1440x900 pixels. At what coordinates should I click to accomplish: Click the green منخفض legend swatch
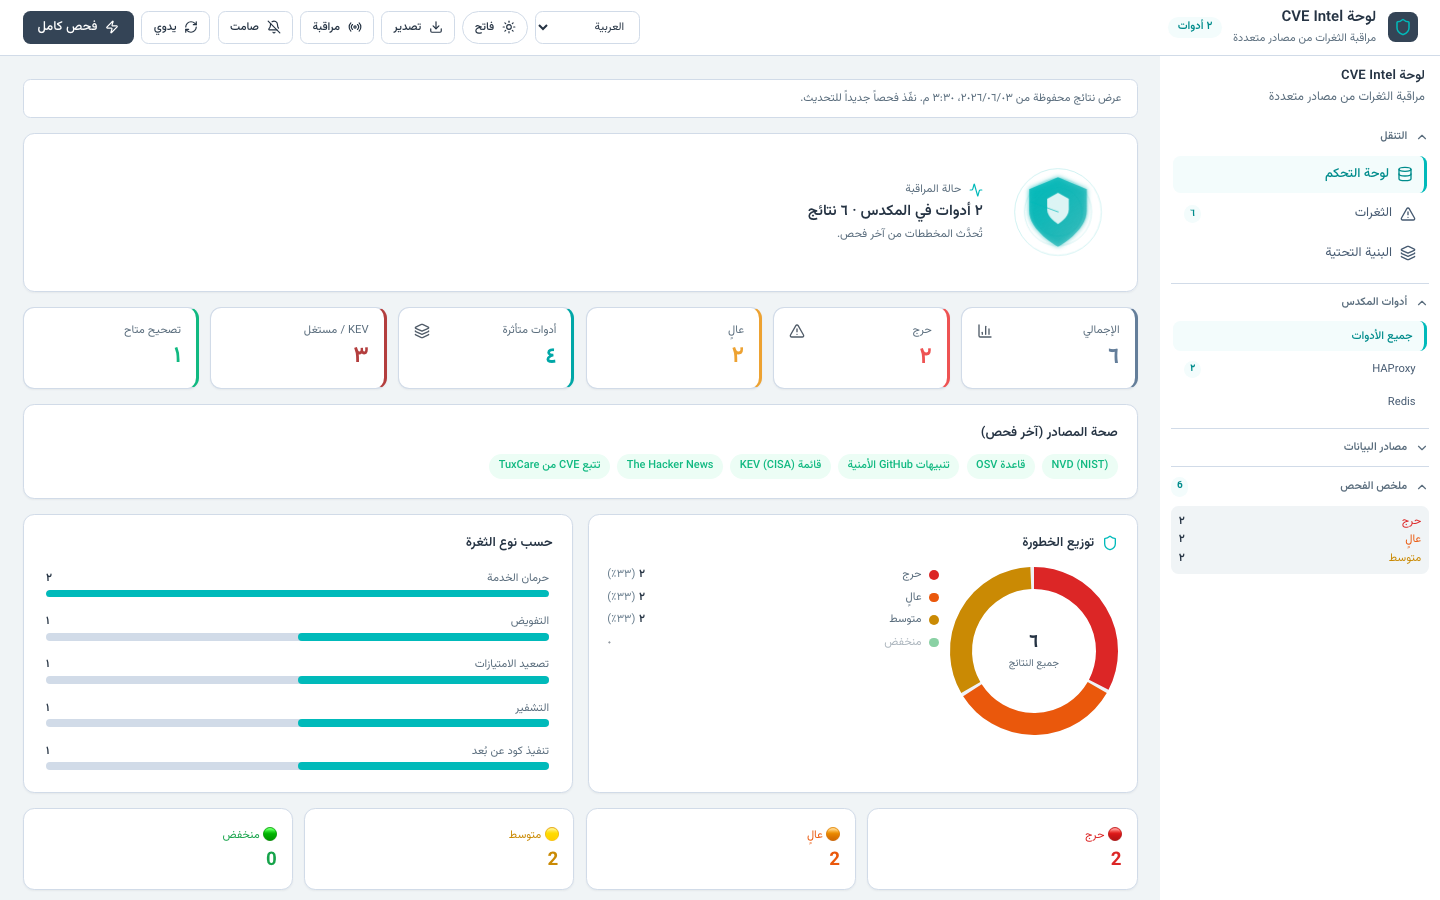point(934,642)
